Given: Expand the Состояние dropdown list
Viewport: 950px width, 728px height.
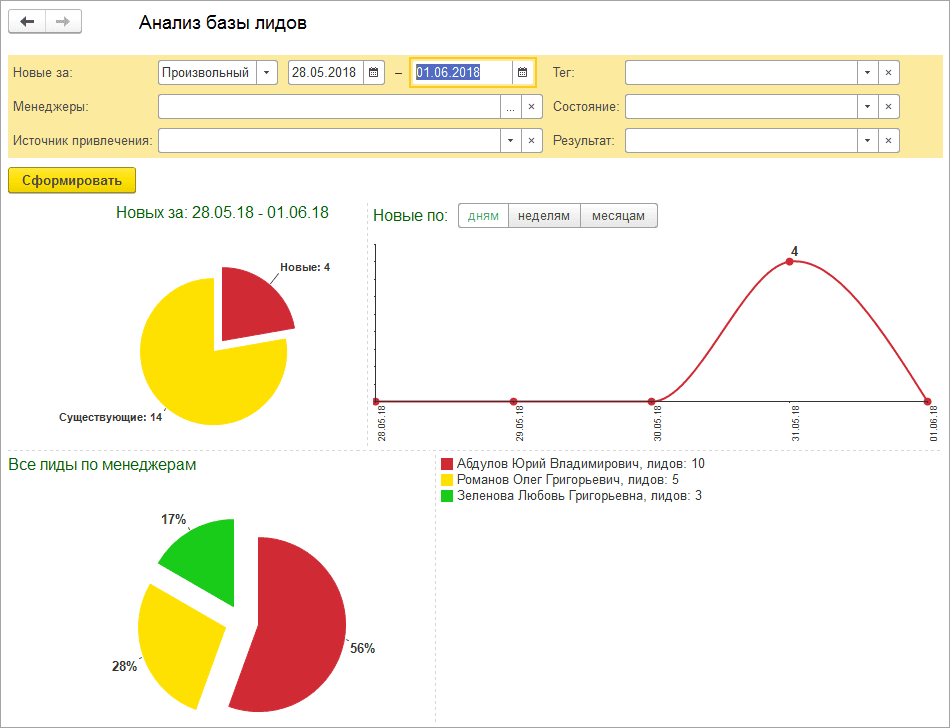Looking at the screenshot, I should (868, 107).
